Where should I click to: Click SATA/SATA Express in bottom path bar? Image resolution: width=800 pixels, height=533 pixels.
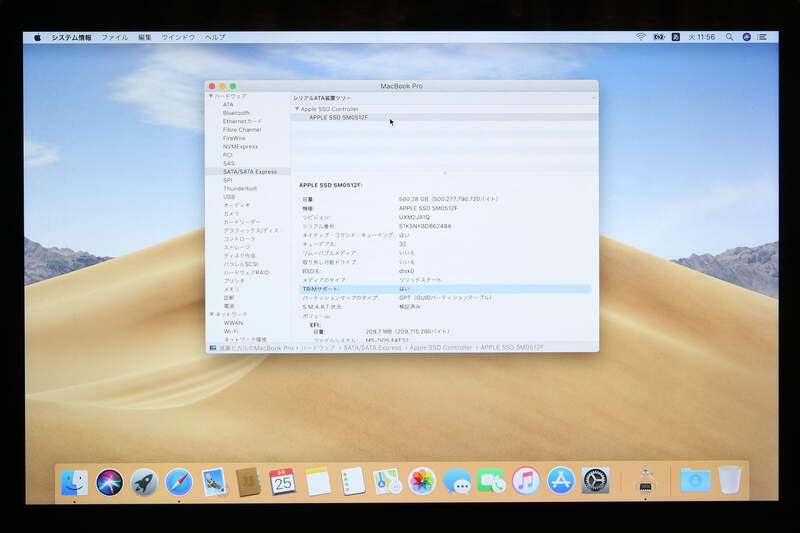click(x=372, y=348)
